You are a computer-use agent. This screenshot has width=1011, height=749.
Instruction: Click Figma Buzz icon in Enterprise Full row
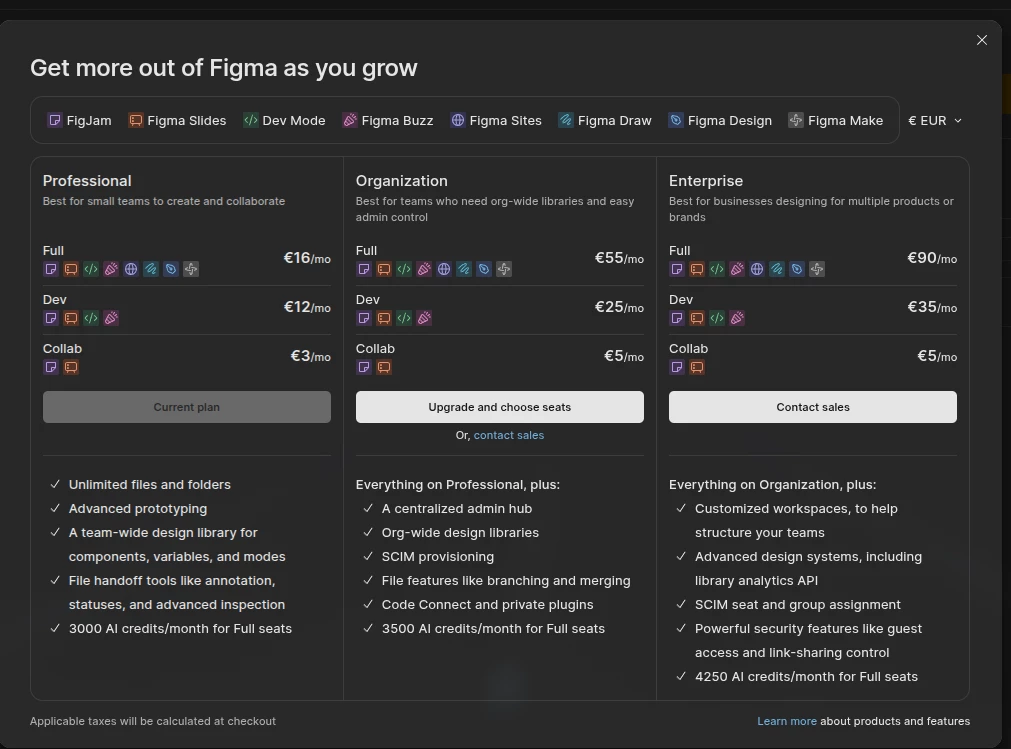[737, 269]
